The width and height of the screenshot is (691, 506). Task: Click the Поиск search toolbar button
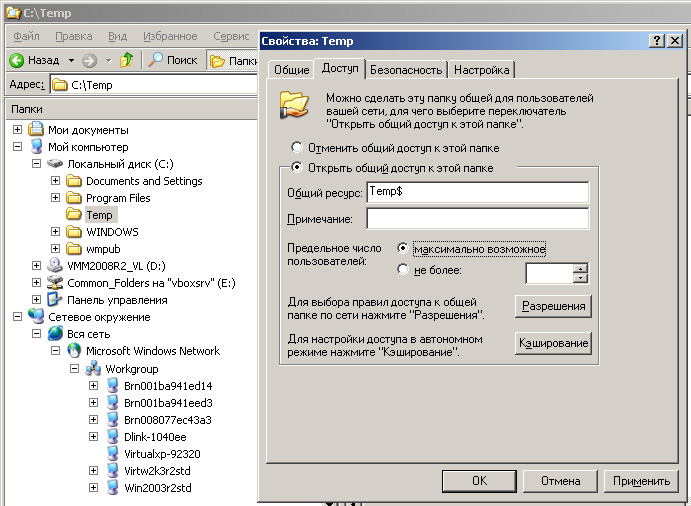173,60
